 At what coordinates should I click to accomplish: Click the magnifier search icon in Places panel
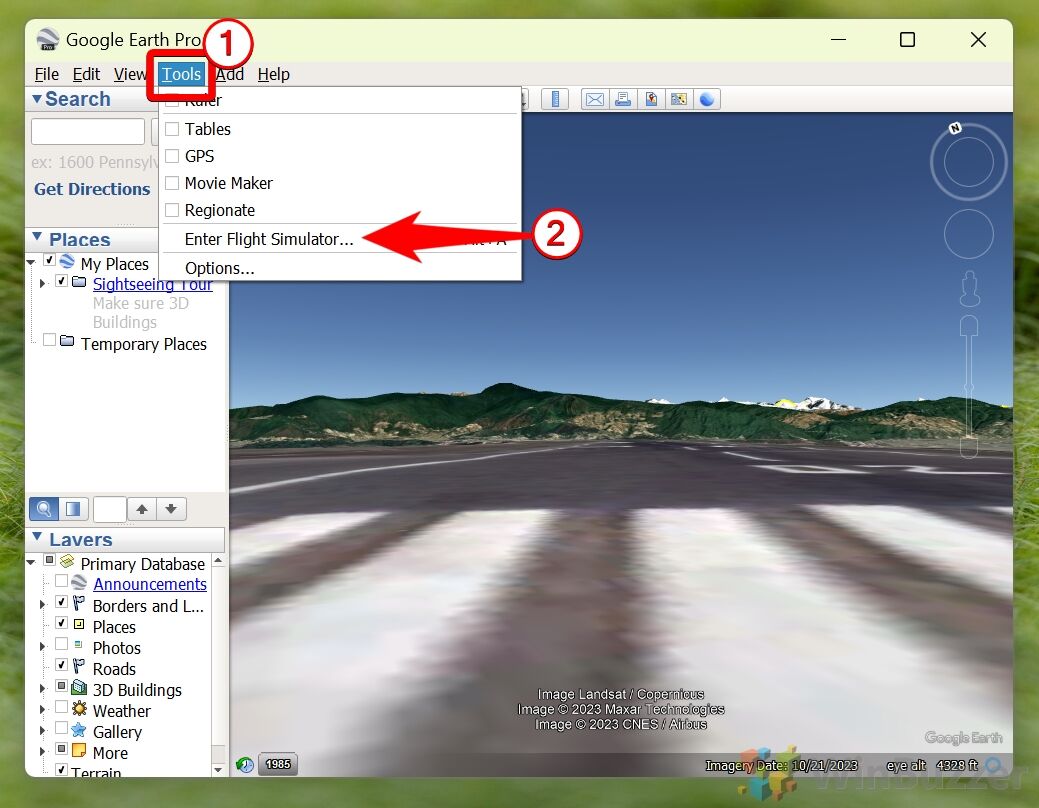coord(44,509)
